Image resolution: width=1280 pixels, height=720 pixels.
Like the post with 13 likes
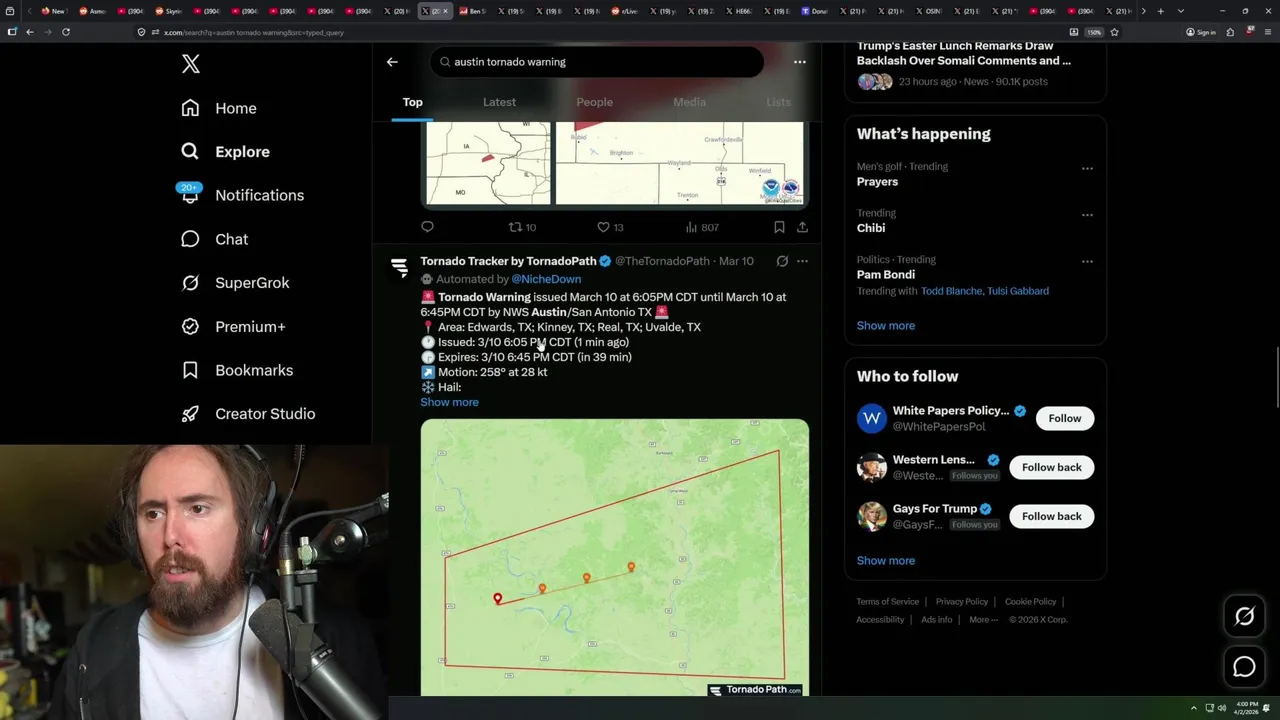point(610,227)
